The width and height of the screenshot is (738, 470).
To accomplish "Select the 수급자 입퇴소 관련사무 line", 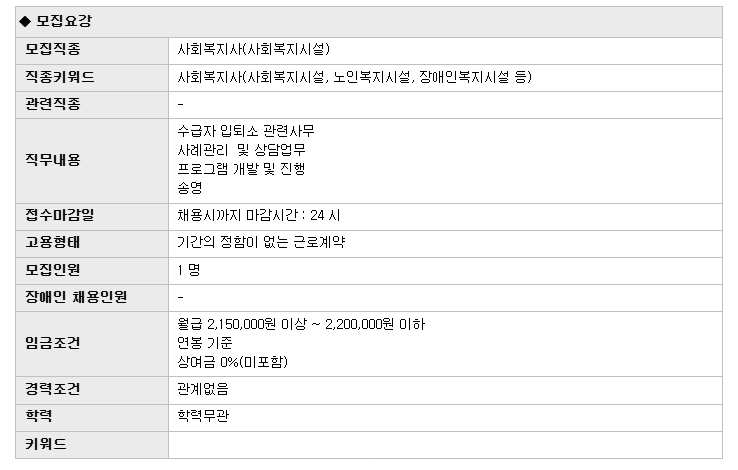I will pyautogui.click(x=246, y=131).
